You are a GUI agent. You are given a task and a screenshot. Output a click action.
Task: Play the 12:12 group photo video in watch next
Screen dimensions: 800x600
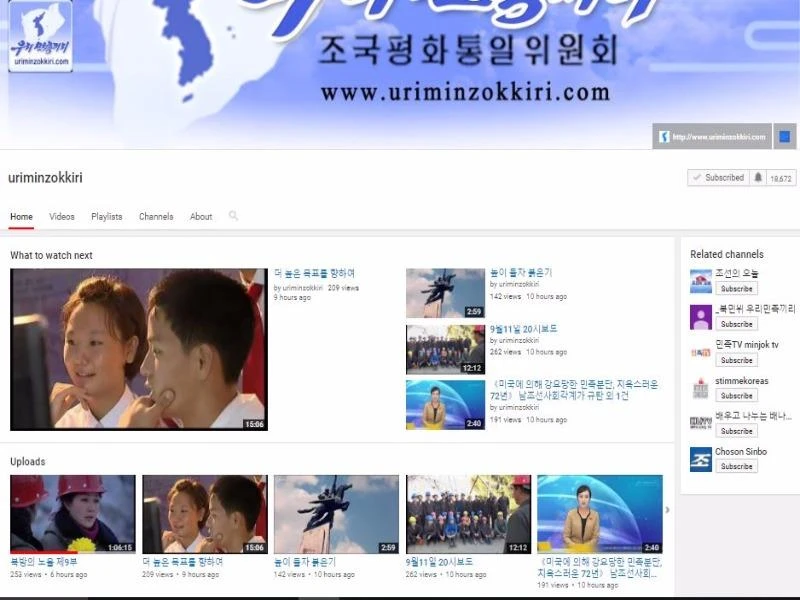pos(445,349)
